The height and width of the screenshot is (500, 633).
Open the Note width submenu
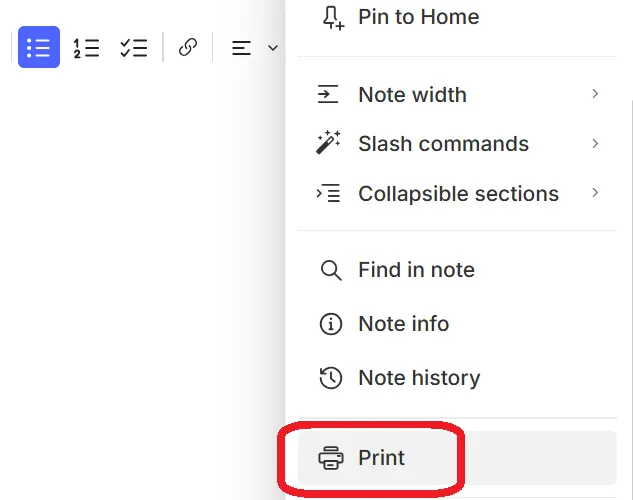click(457, 94)
